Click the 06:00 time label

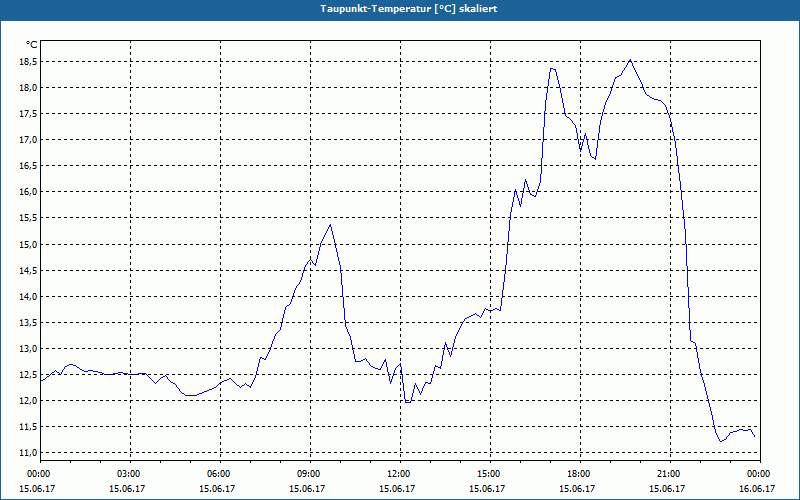coord(219,474)
